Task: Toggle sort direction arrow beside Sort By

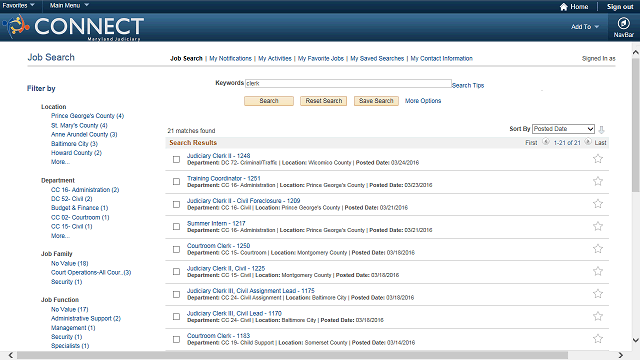Action: [x=601, y=129]
